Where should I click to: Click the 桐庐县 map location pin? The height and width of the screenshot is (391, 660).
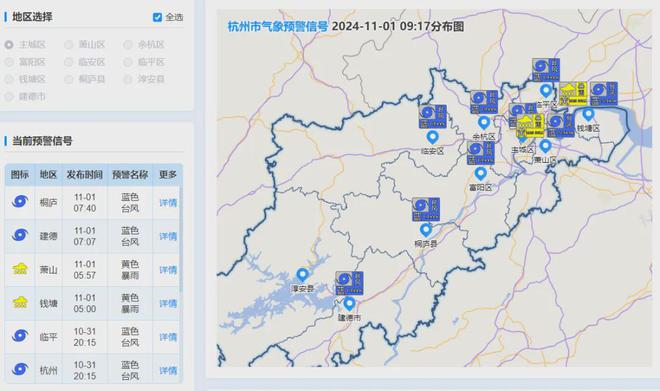click(426, 230)
